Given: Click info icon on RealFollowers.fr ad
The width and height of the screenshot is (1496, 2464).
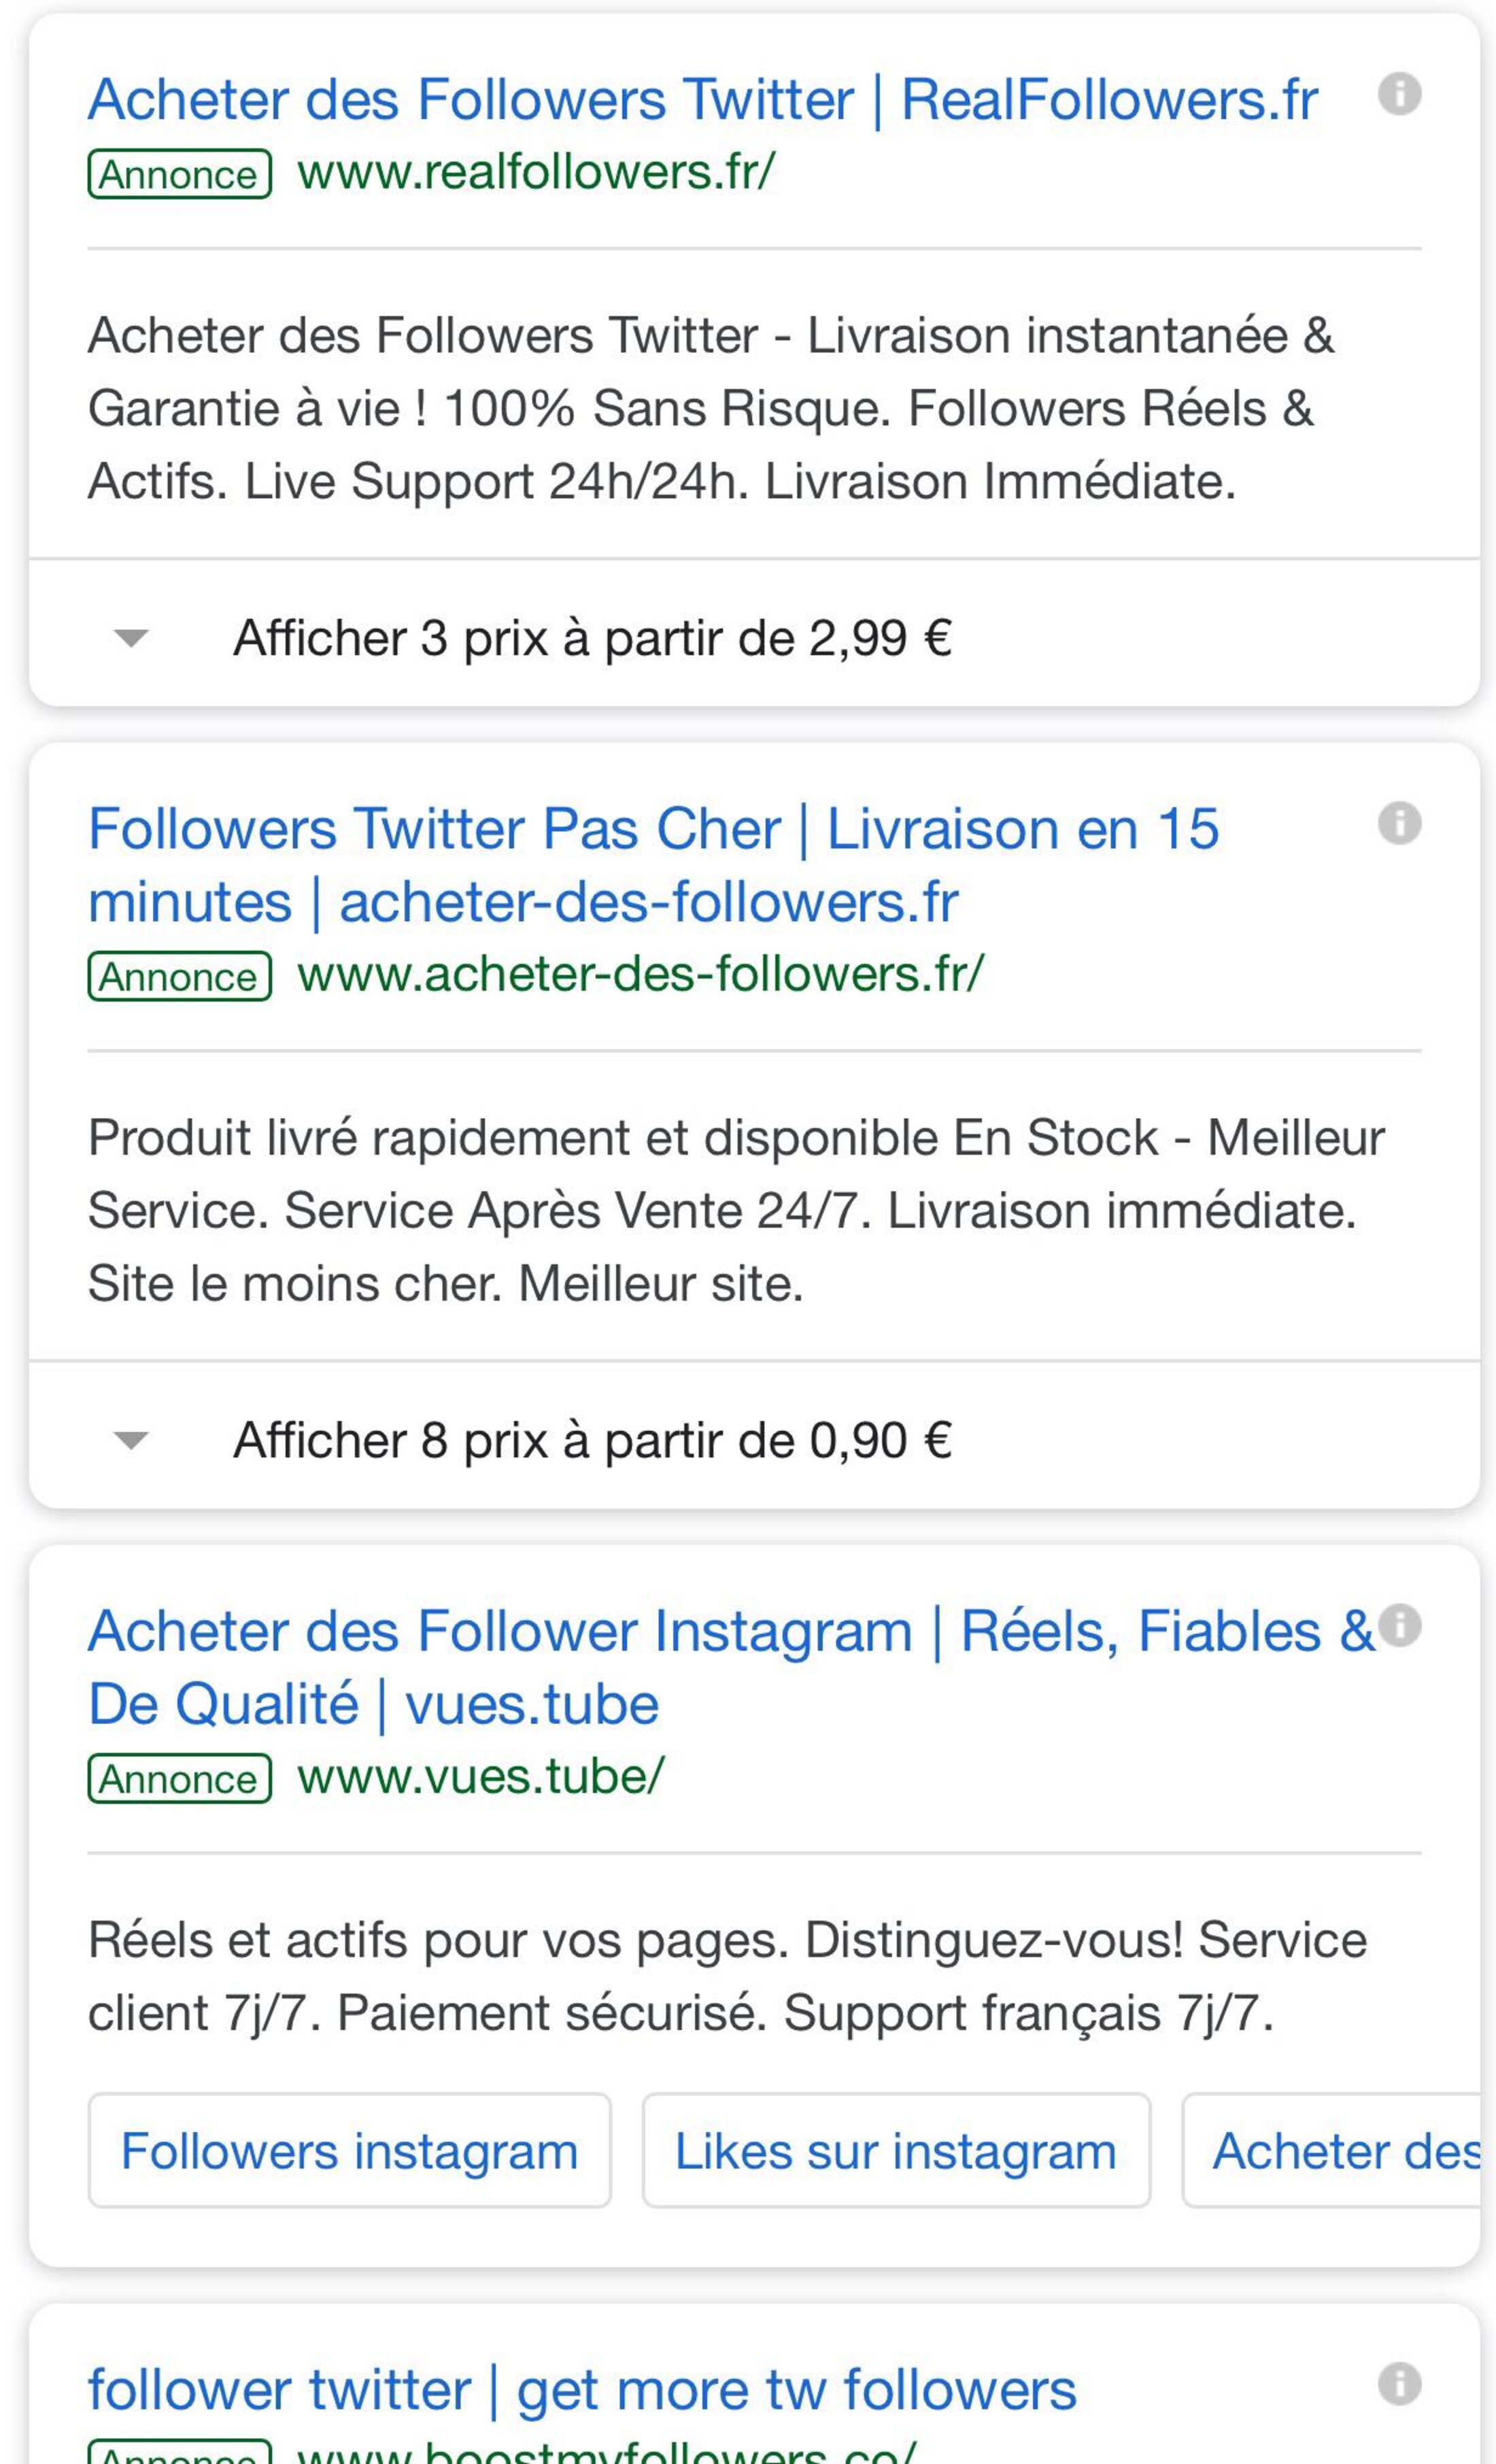Looking at the screenshot, I should [1399, 94].
